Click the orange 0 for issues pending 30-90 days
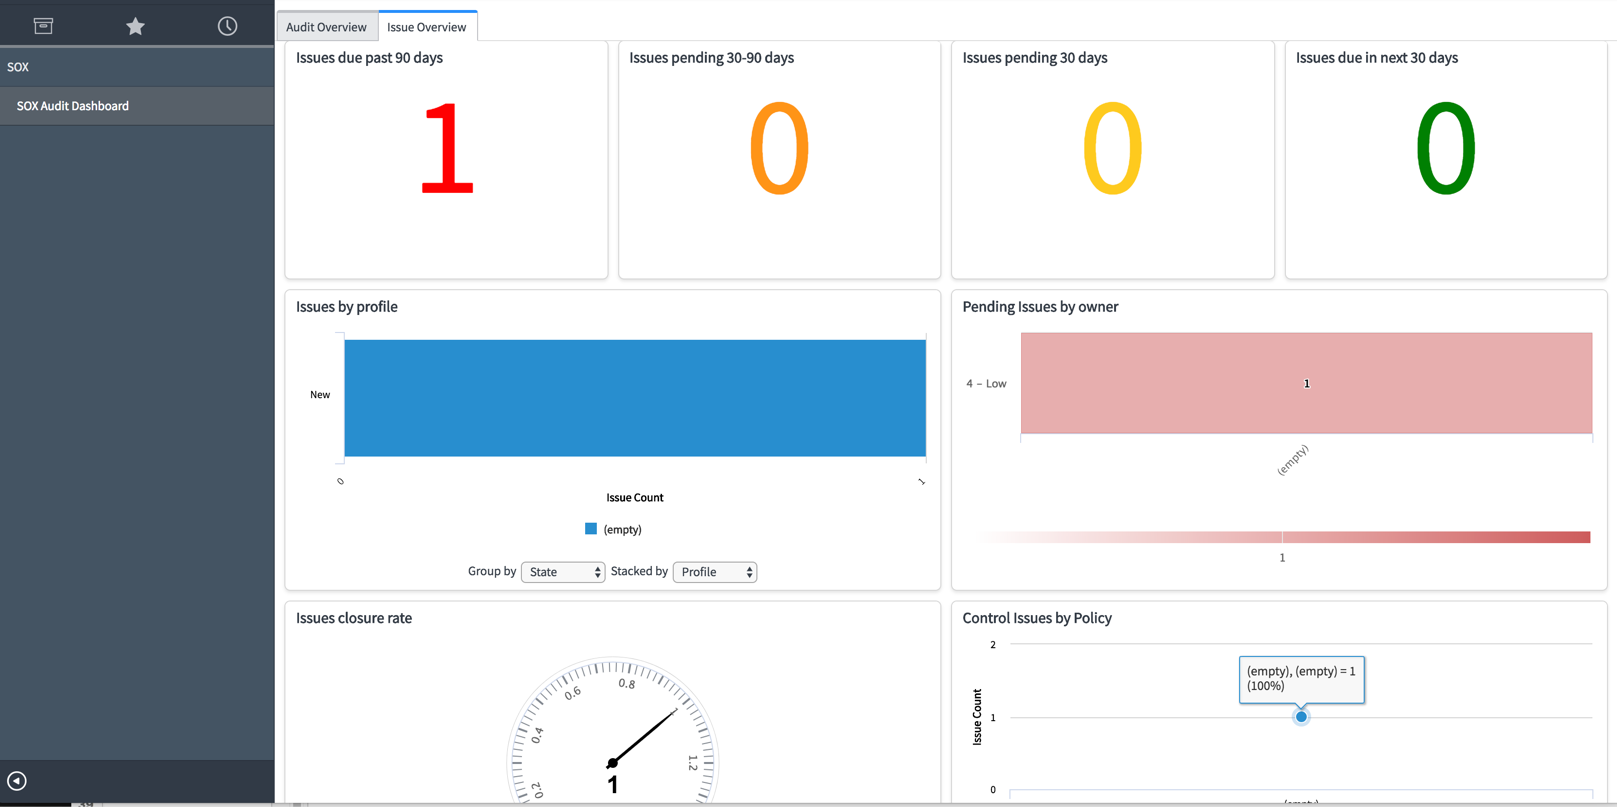This screenshot has height=808, width=1617. coord(779,150)
